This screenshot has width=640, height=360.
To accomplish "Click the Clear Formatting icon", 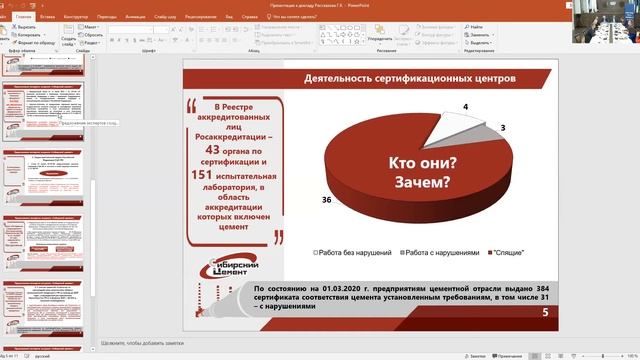I will point(191,29).
